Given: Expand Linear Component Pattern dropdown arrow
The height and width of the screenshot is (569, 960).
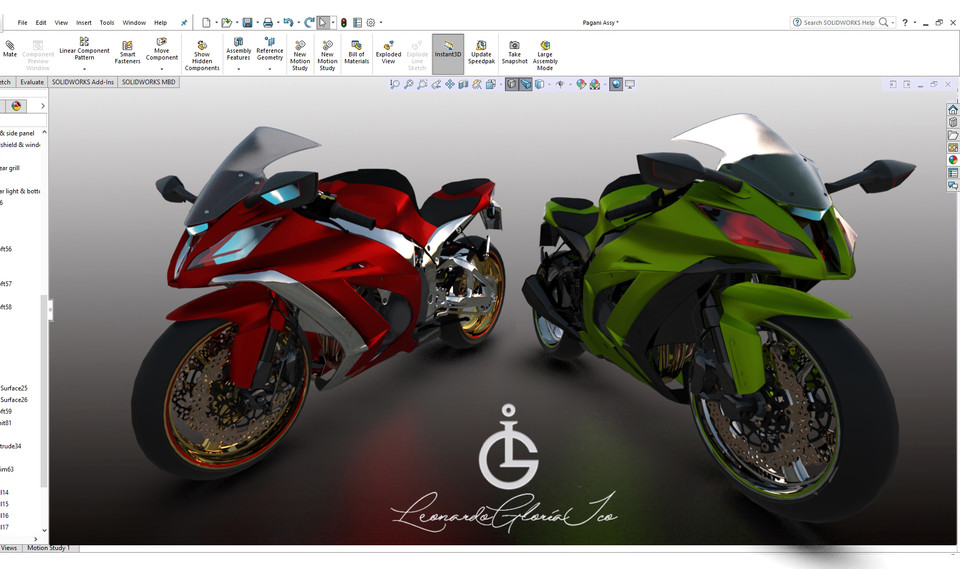Looking at the screenshot, I should click(84, 69).
